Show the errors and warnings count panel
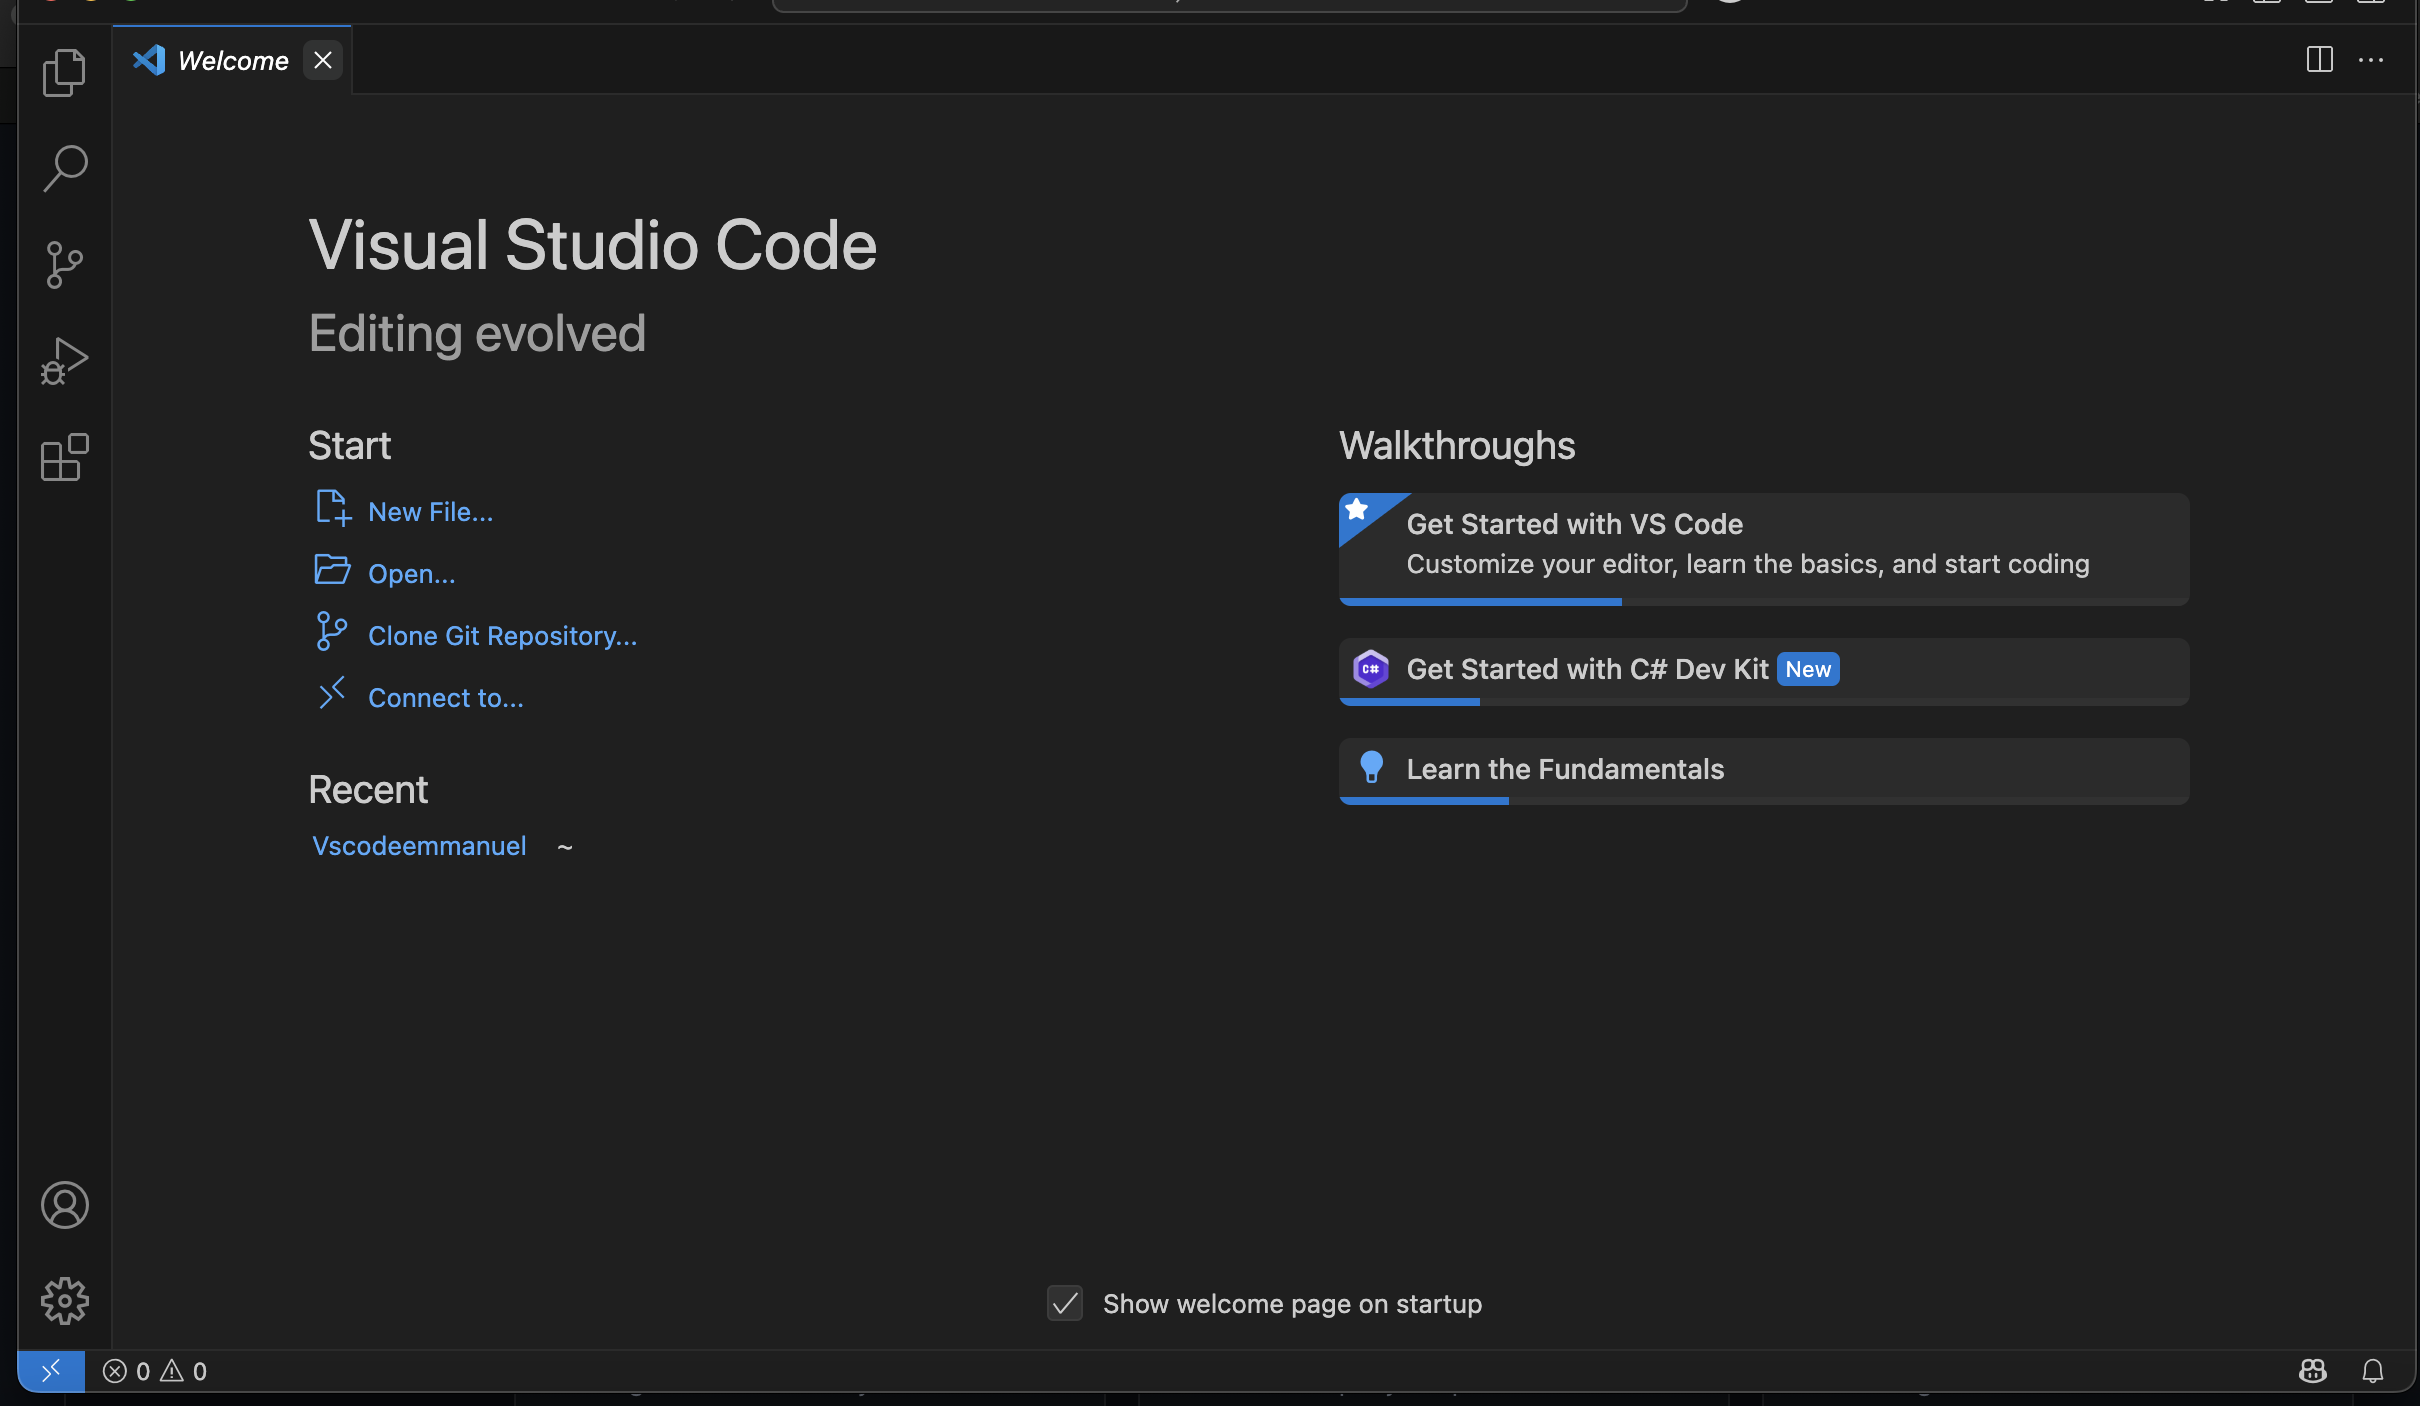The width and height of the screenshot is (2420, 1406). pos(155,1371)
